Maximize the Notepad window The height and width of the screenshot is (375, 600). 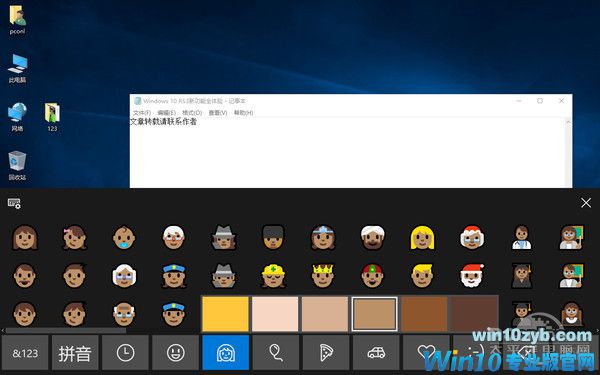540,101
